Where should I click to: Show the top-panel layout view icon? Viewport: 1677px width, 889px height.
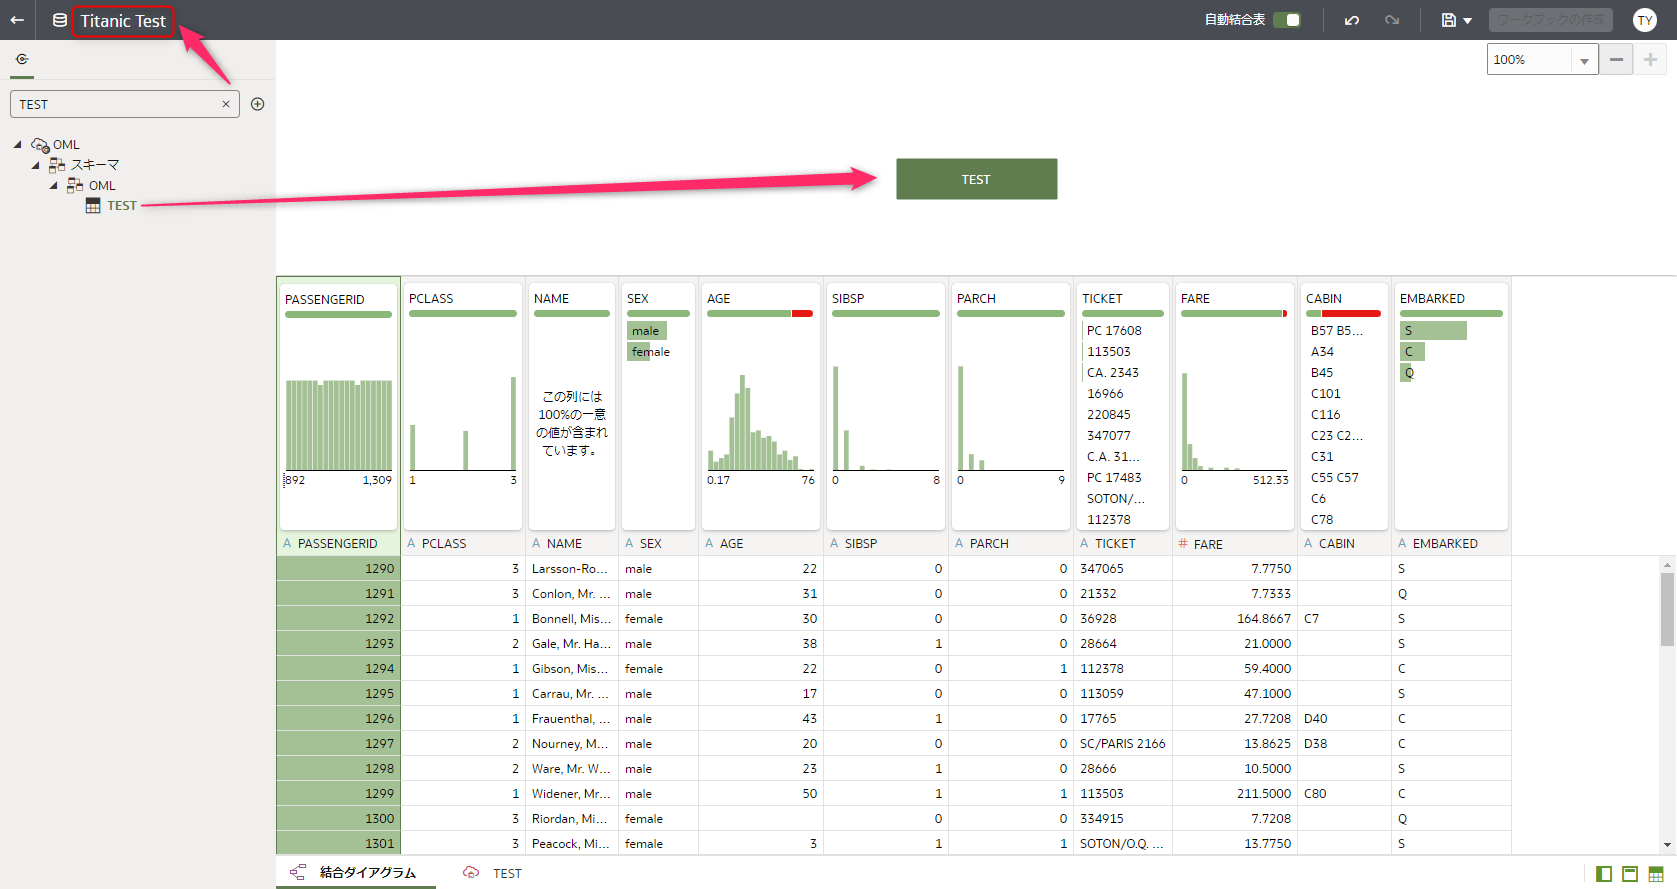coord(1630,874)
